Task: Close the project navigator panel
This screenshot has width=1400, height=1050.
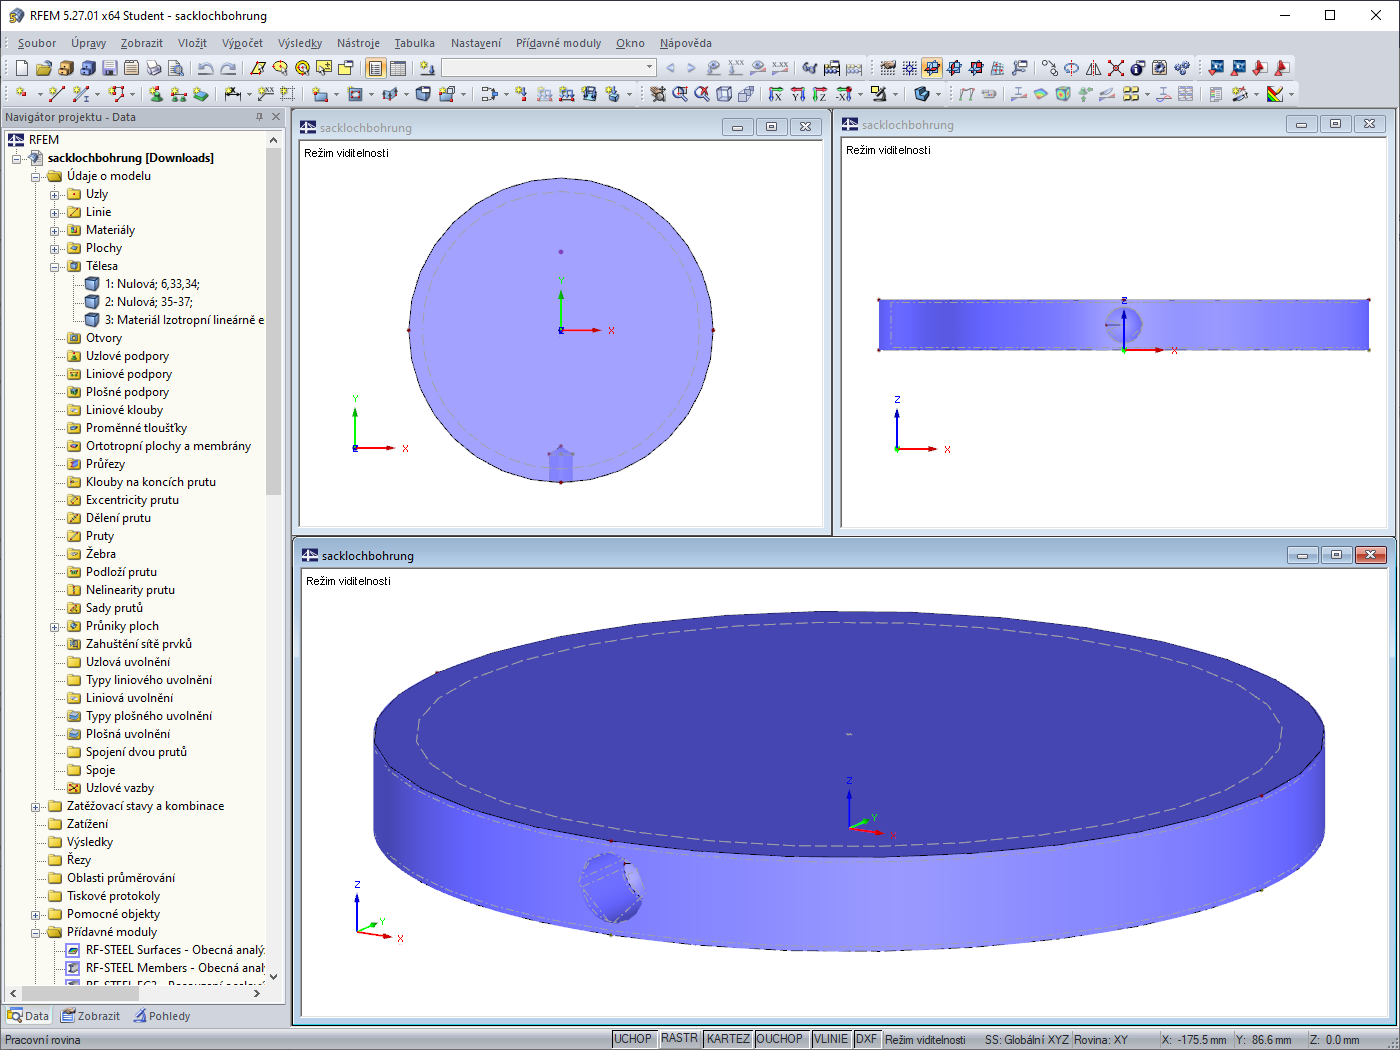Action: click(x=277, y=117)
